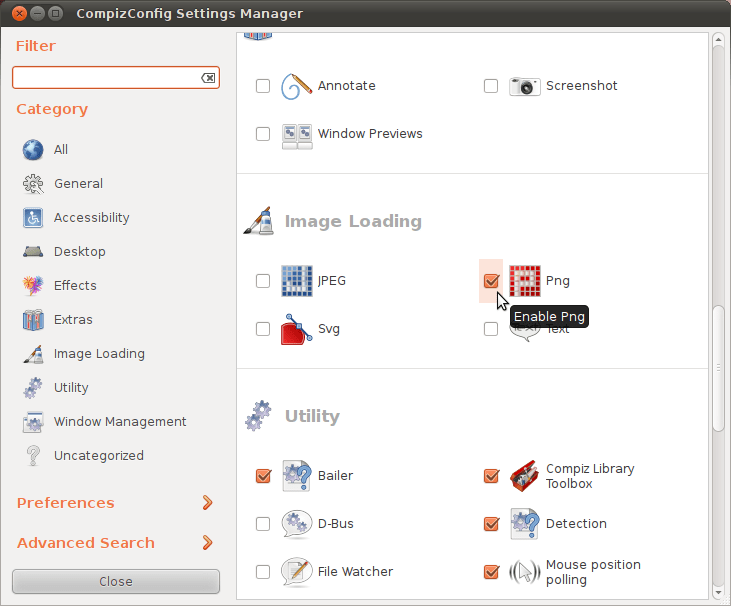Disable the Bailer checkbox
The height and width of the screenshot is (606, 731).
(x=263, y=476)
